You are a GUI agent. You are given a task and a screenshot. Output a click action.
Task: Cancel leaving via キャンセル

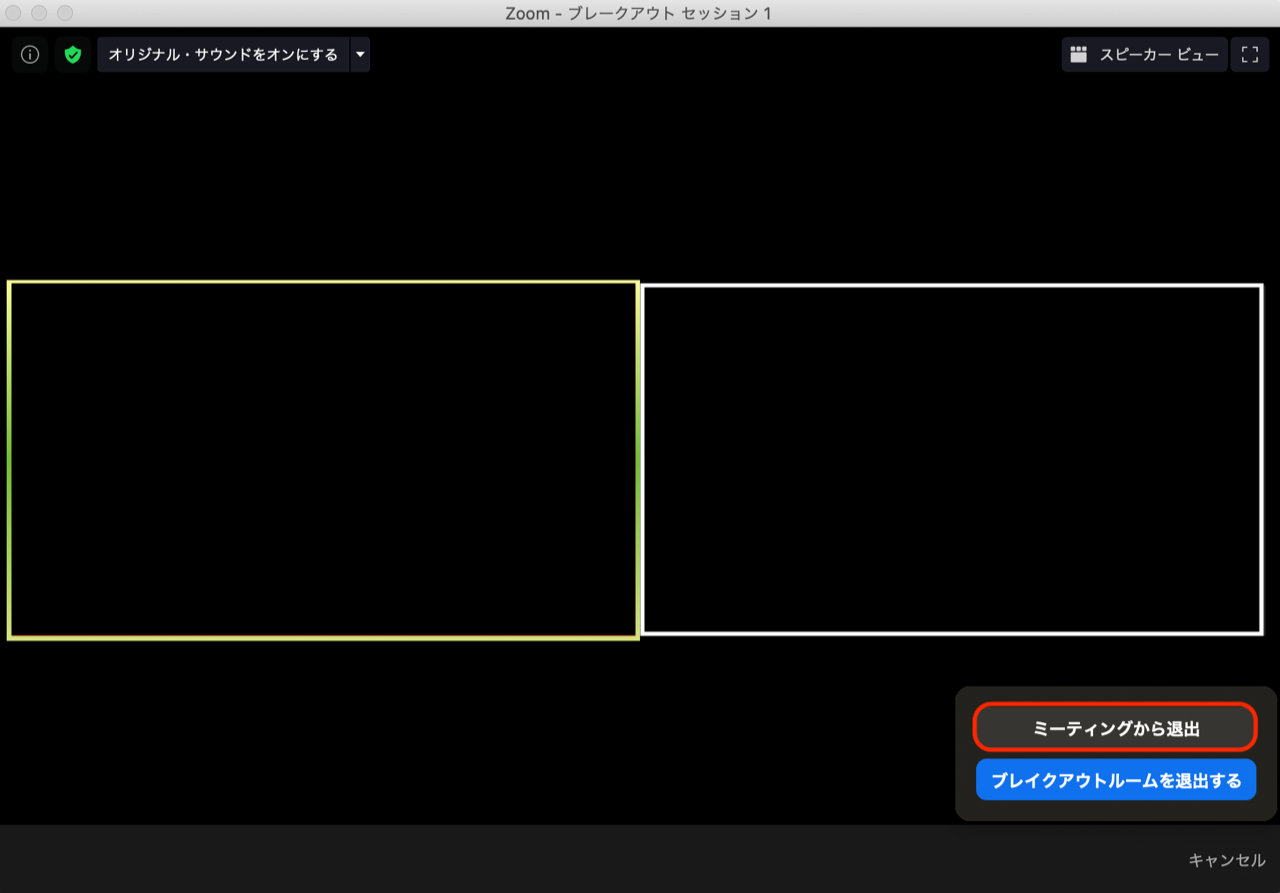click(x=1227, y=860)
